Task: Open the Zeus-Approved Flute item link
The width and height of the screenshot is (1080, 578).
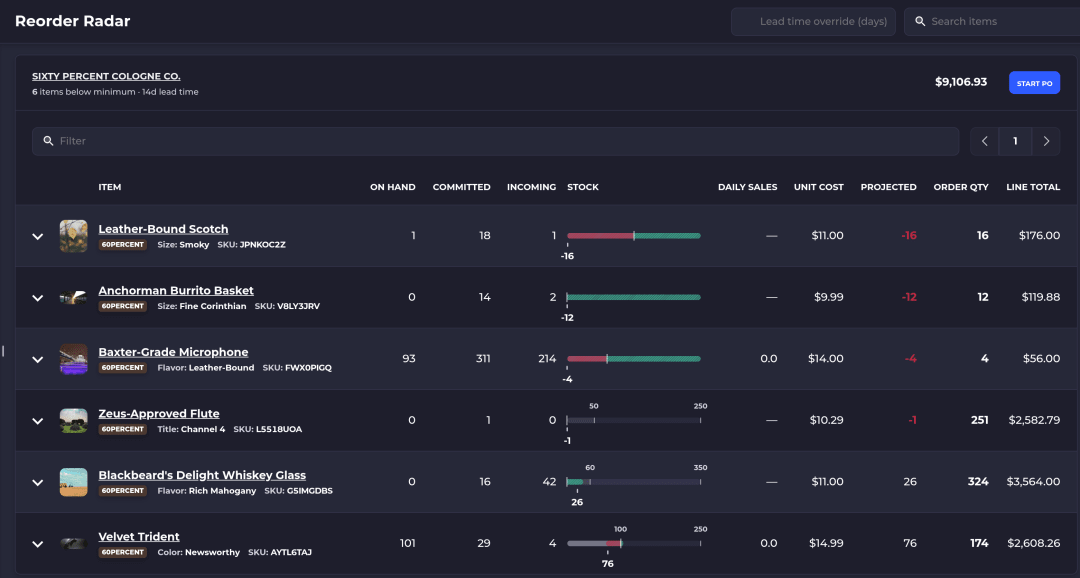Action: [x=159, y=413]
